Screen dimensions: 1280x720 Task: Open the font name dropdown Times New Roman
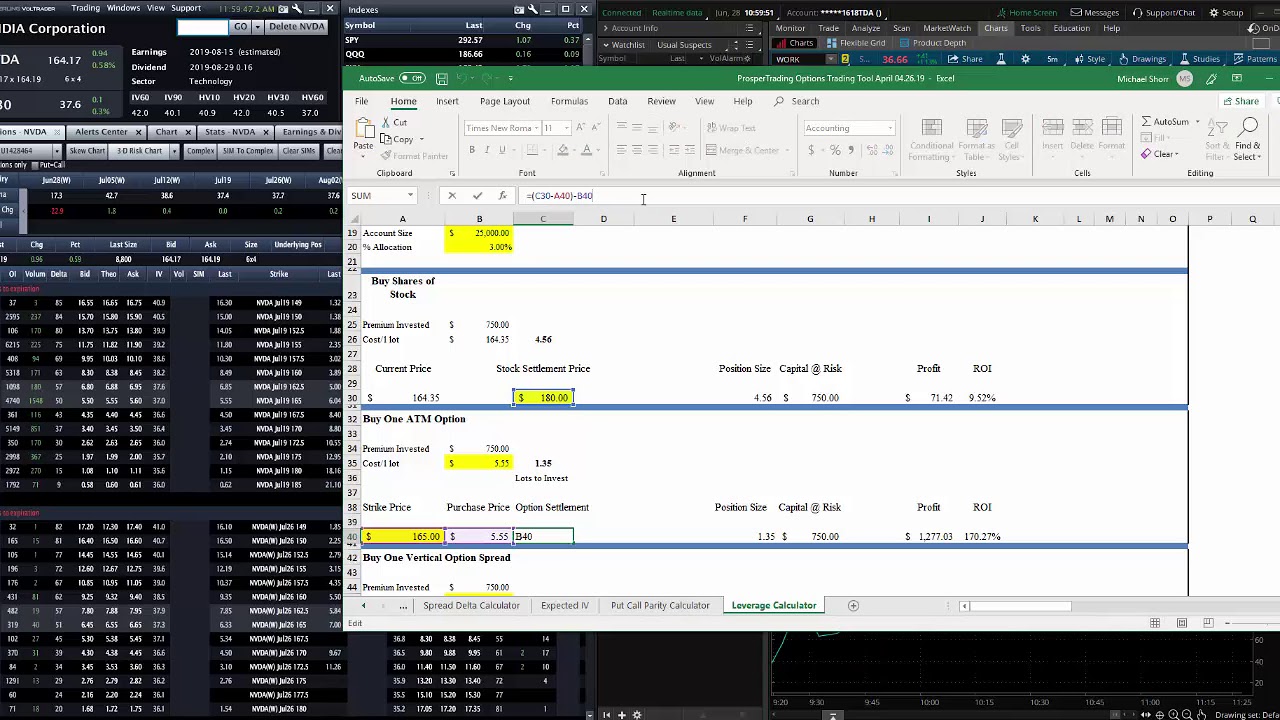click(535, 128)
